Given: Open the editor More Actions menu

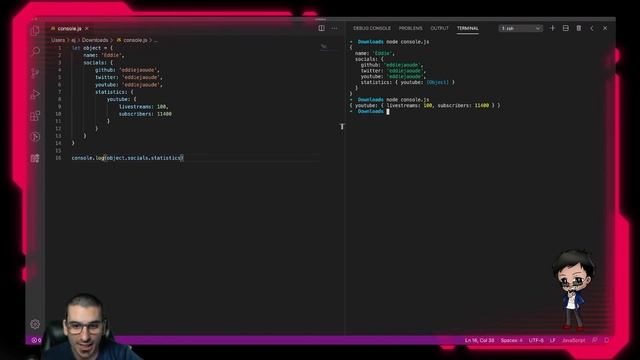Looking at the screenshot, I should (335, 28).
